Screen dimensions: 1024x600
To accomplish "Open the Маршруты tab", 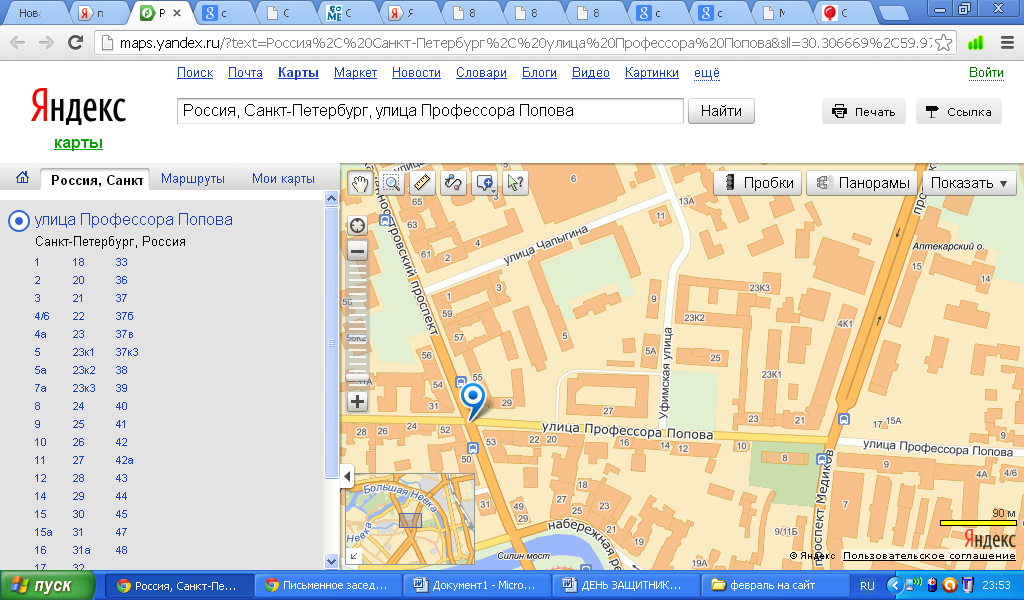I will coord(193,178).
